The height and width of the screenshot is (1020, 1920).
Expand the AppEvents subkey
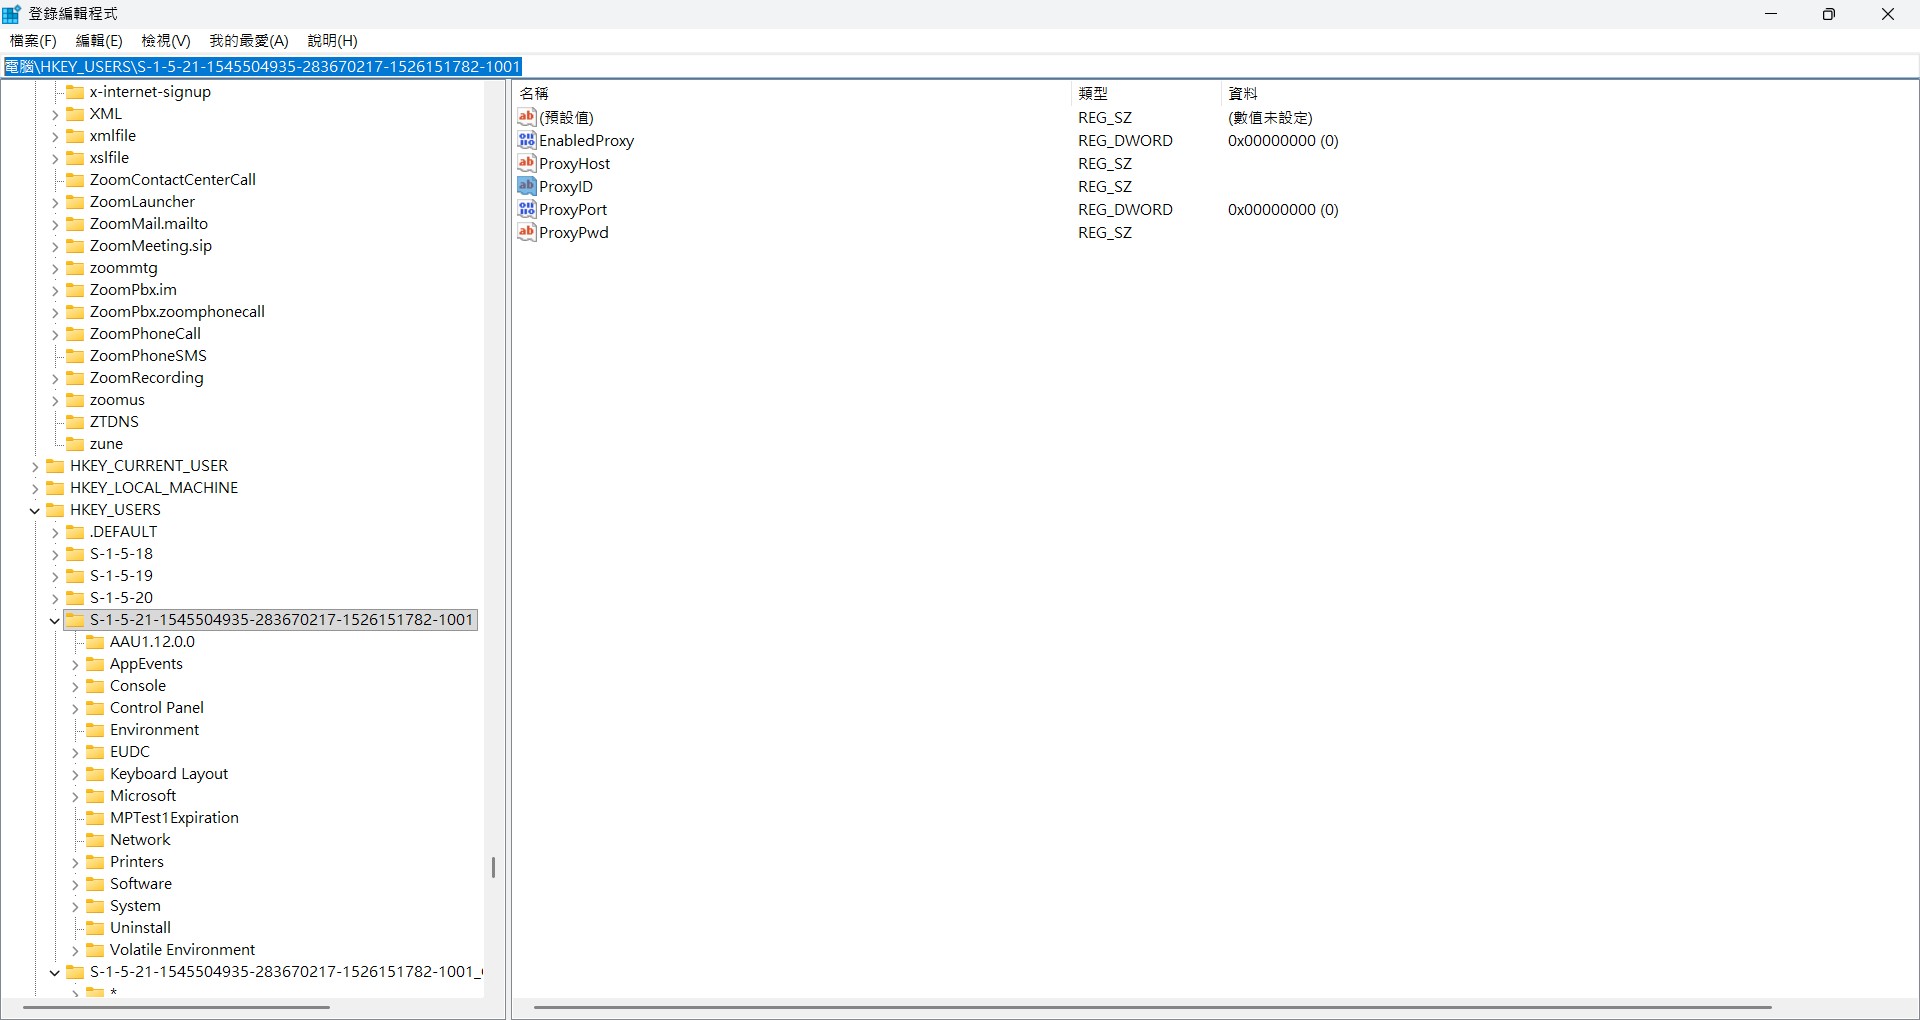point(75,664)
